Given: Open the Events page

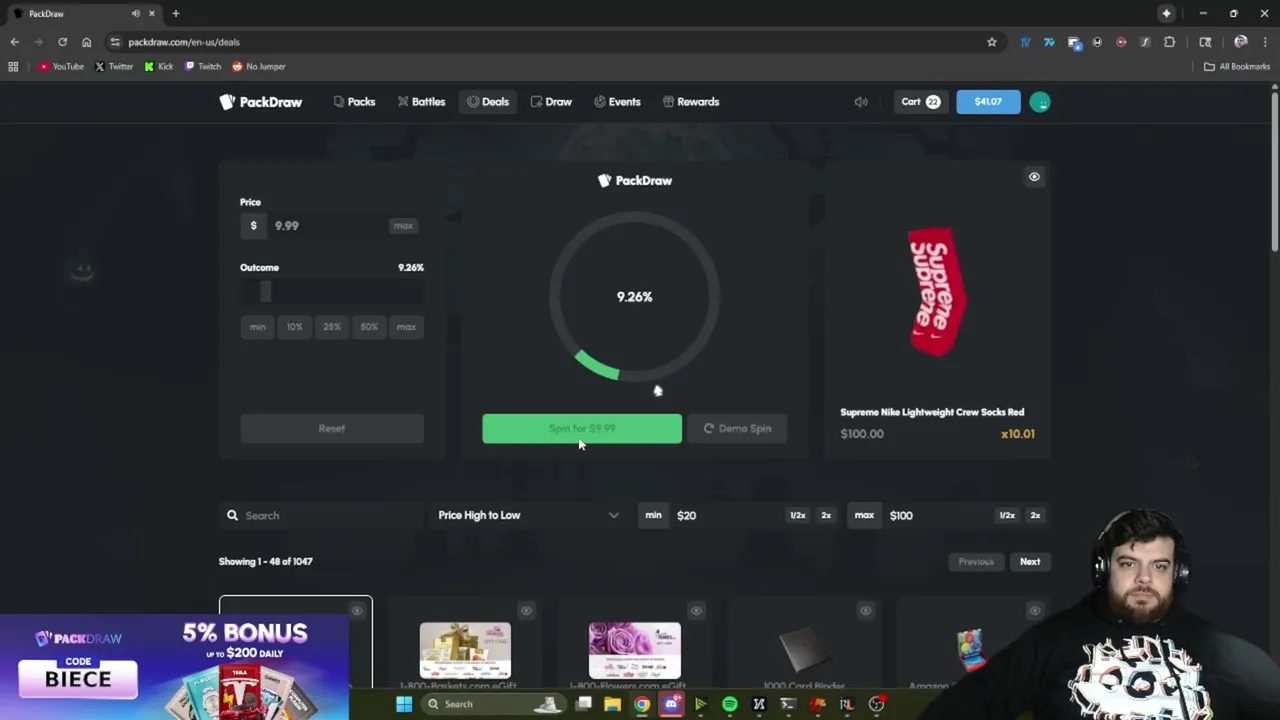Looking at the screenshot, I should click(x=617, y=102).
